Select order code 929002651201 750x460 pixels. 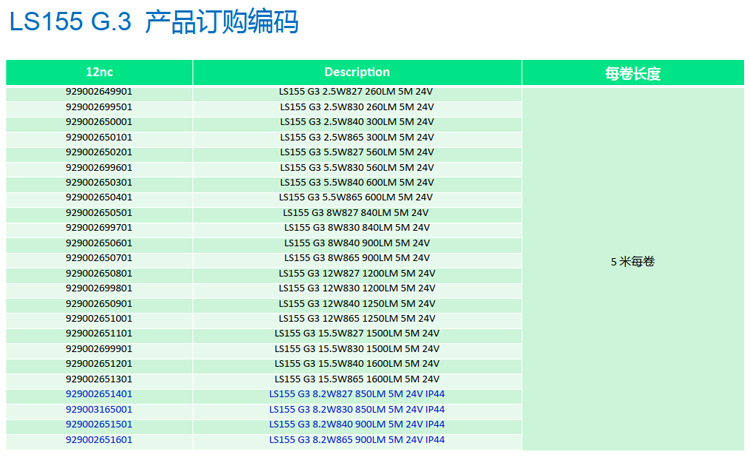[99, 363]
